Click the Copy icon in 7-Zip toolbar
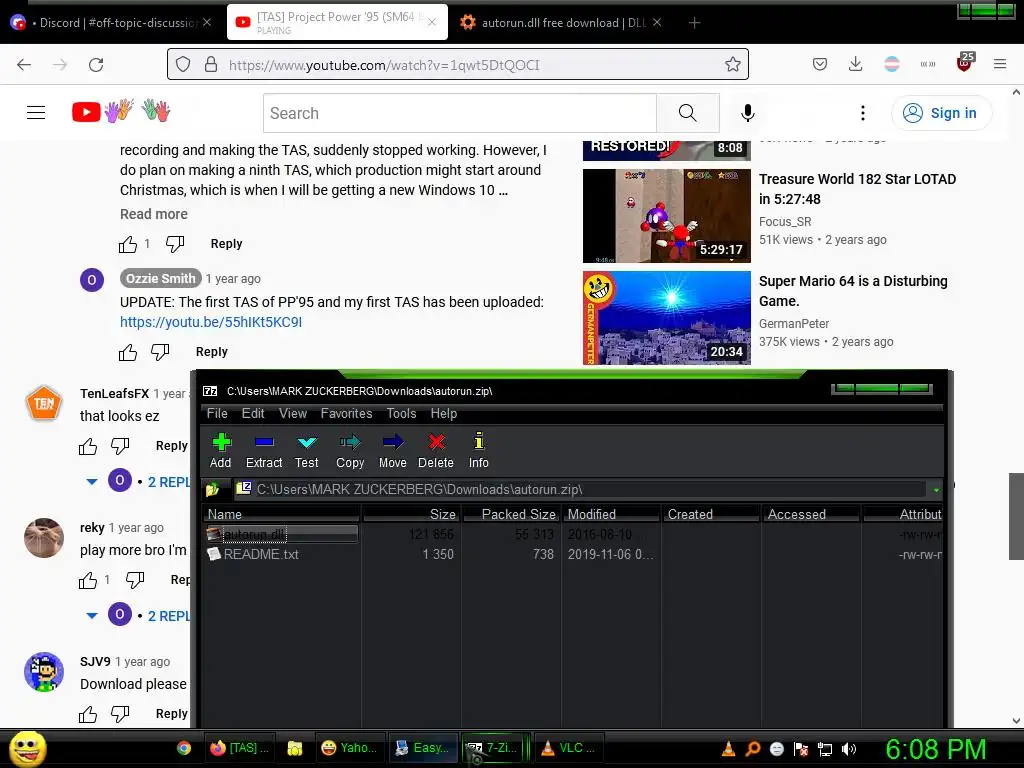 pyautogui.click(x=350, y=451)
